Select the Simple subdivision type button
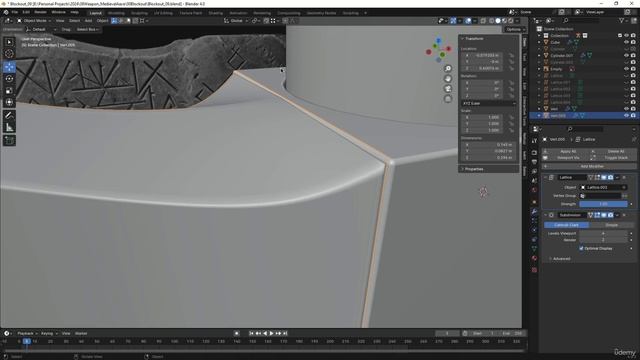640x360 pixels. click(611, 225)
